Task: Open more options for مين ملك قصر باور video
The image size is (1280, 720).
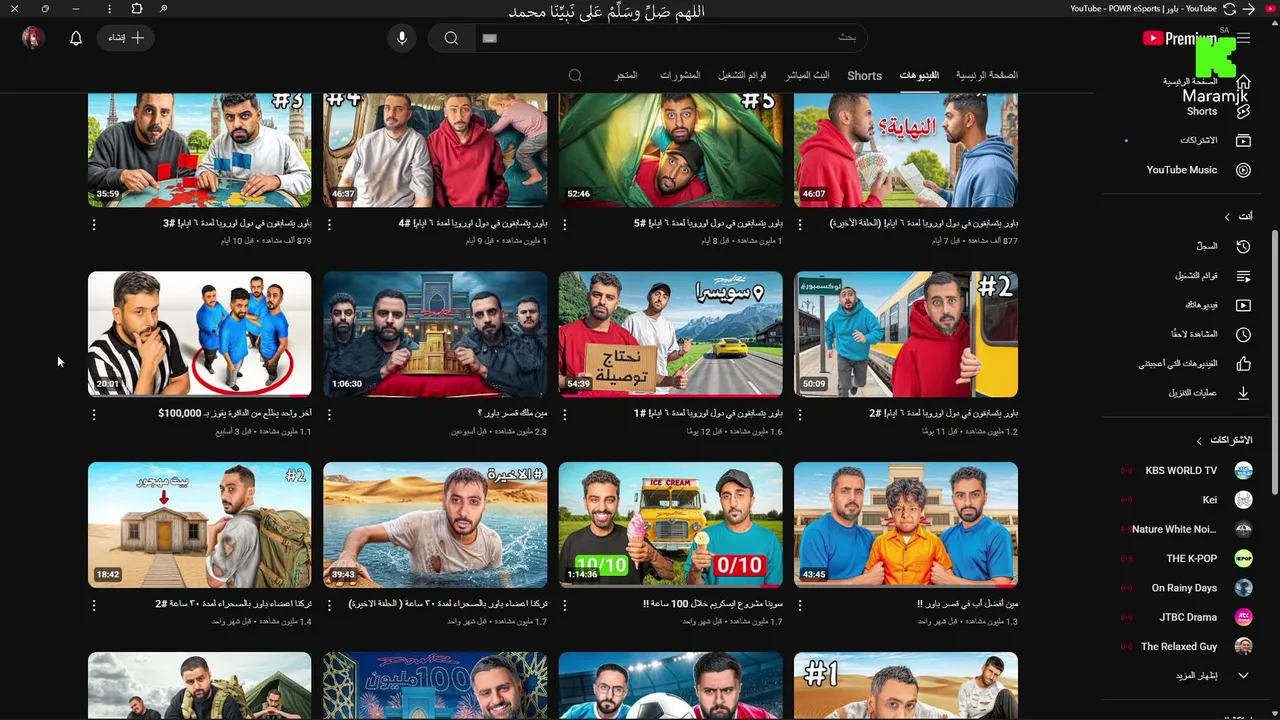Action: point(329,414)
